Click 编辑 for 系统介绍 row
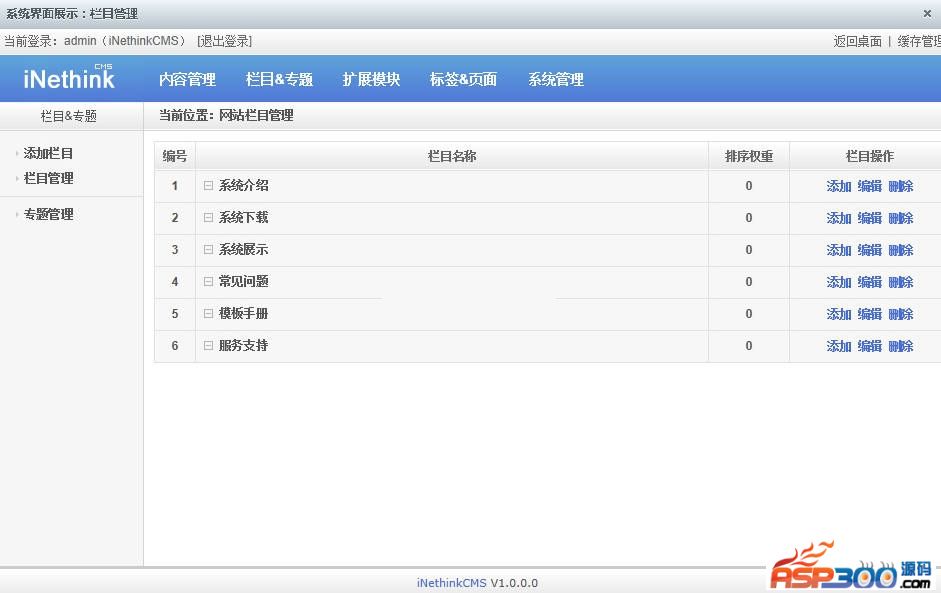Image resolution: width=941 pixels, height=593 pixels. point(870,186)
